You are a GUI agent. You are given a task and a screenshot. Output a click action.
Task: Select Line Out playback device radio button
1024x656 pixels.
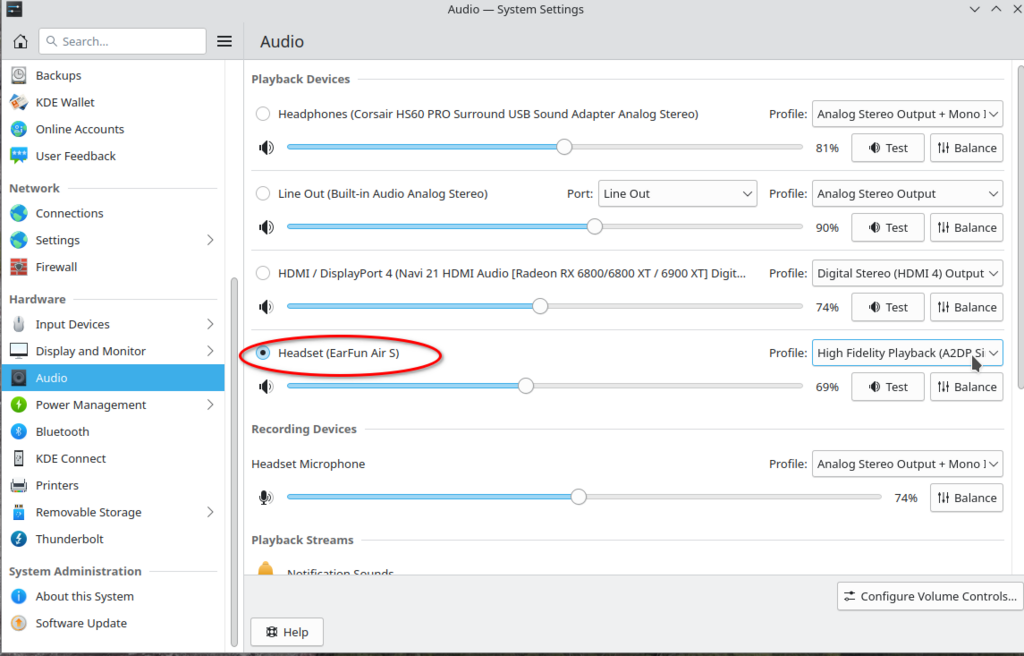(263, 194)
